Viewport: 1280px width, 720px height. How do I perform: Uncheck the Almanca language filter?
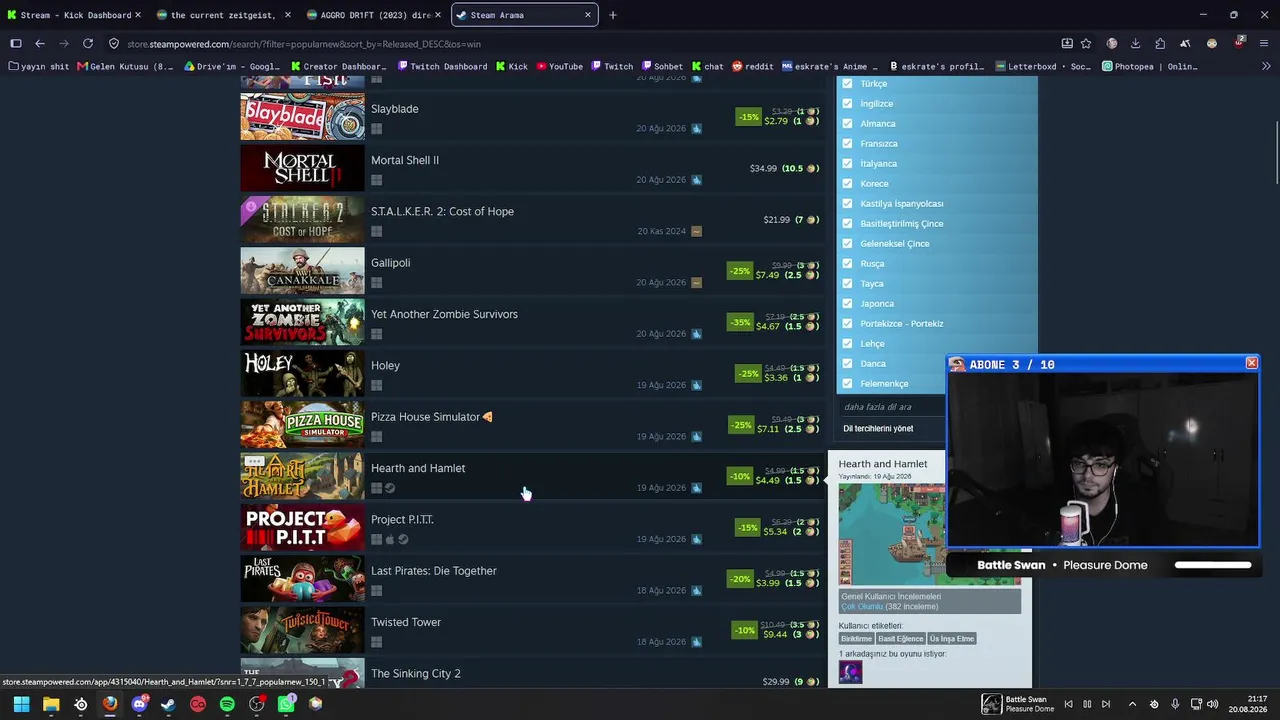(847, 124)
